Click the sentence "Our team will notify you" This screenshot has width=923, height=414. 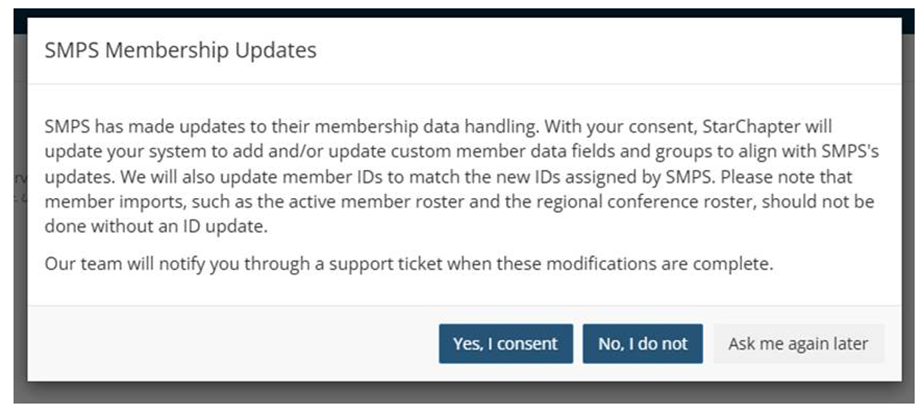409,264
